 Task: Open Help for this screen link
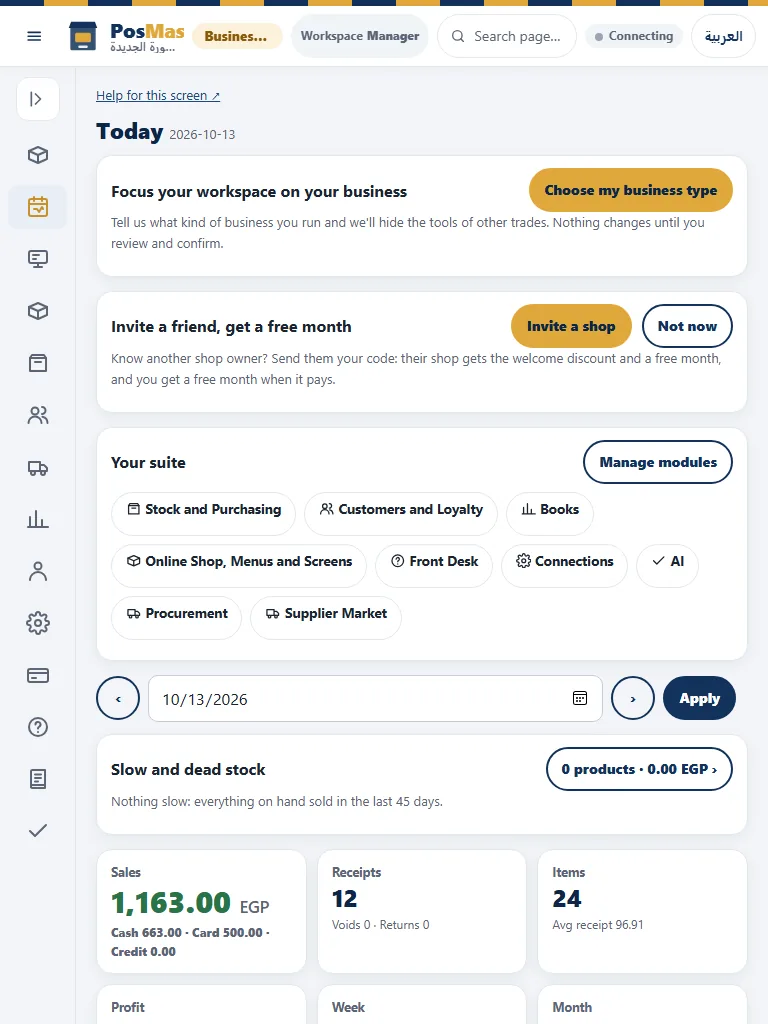click(x=157, y=95)
